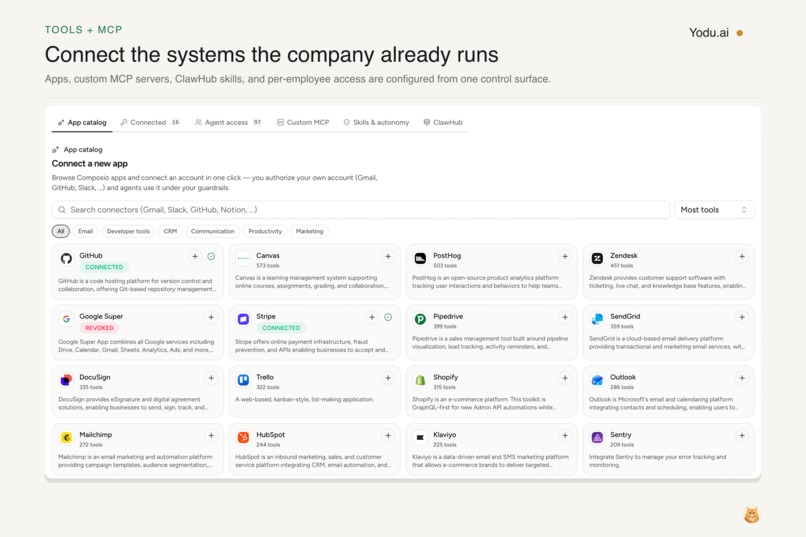The height and width of the screenshot is (537, 806).
Task: Add the Mailchimp connector
Action: coord(211,435)
